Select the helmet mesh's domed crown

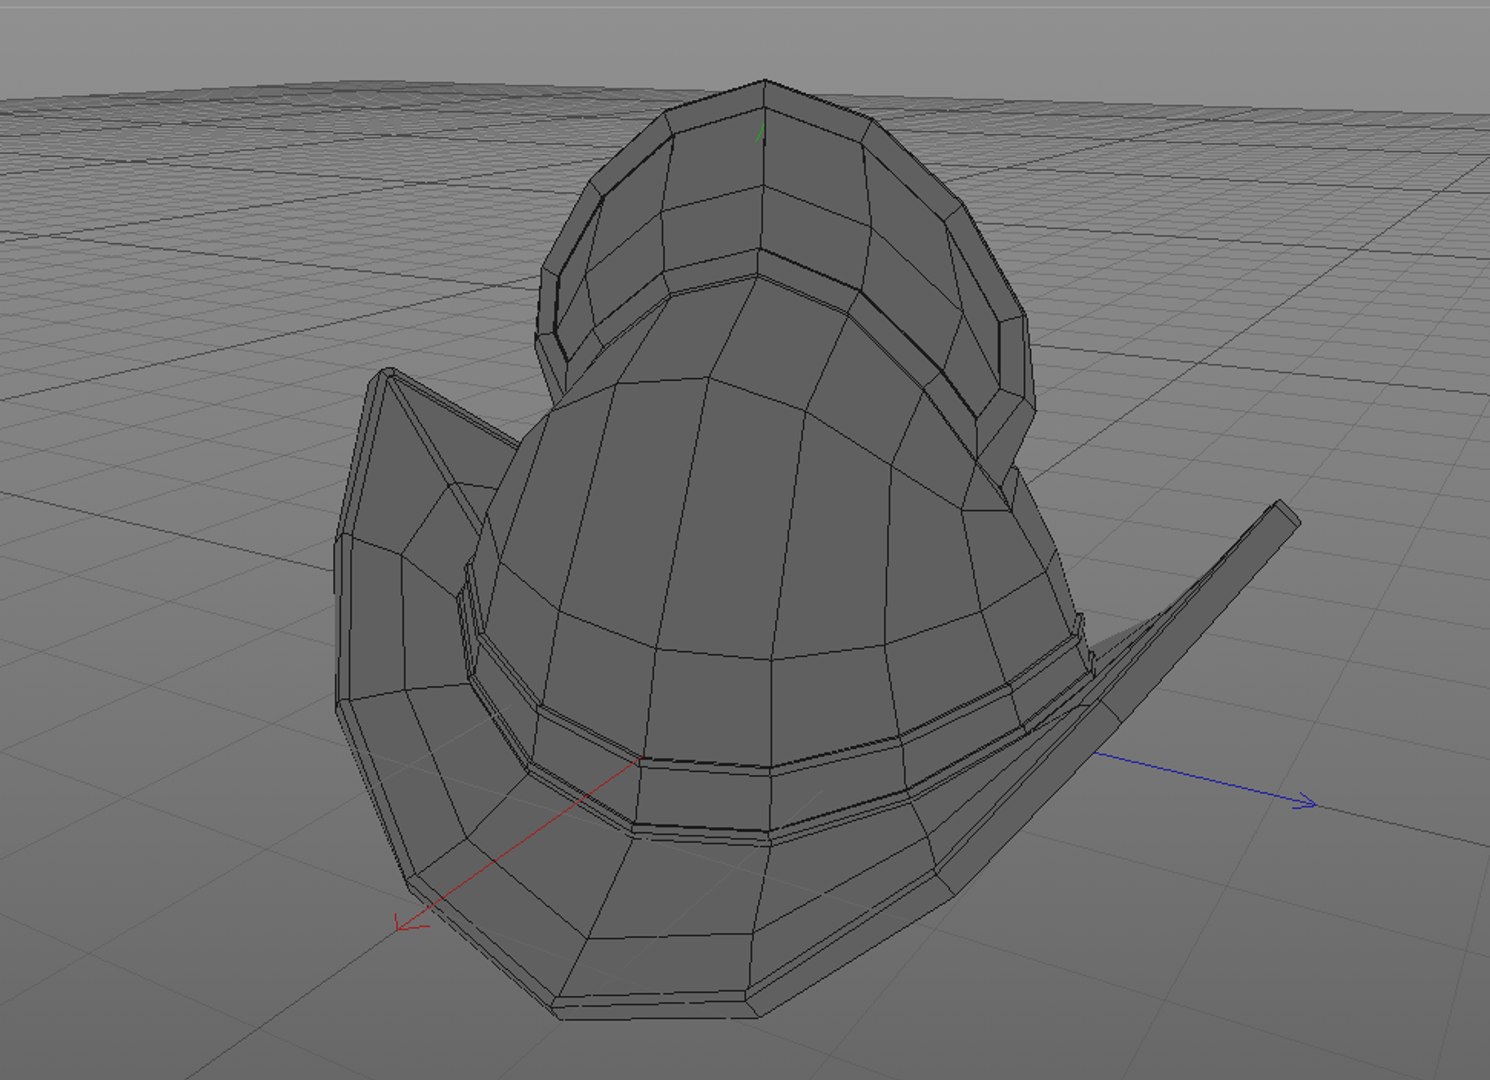770,520
